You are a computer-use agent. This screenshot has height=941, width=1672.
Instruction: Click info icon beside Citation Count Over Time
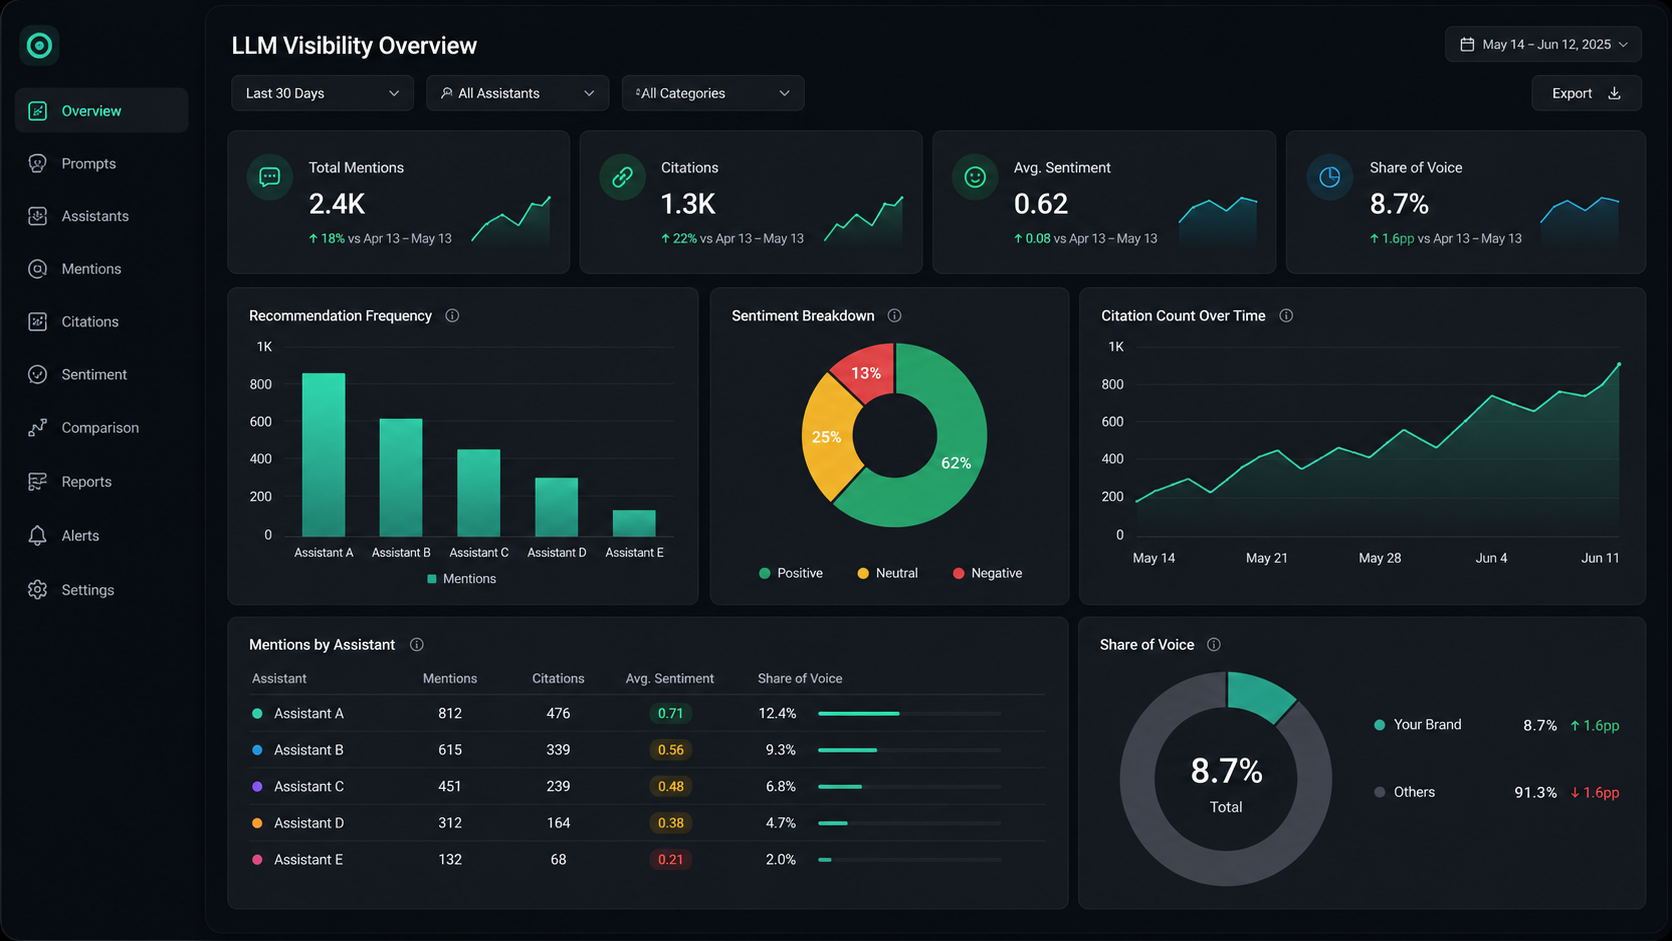pyautogui.click(x=1286, y=316)
